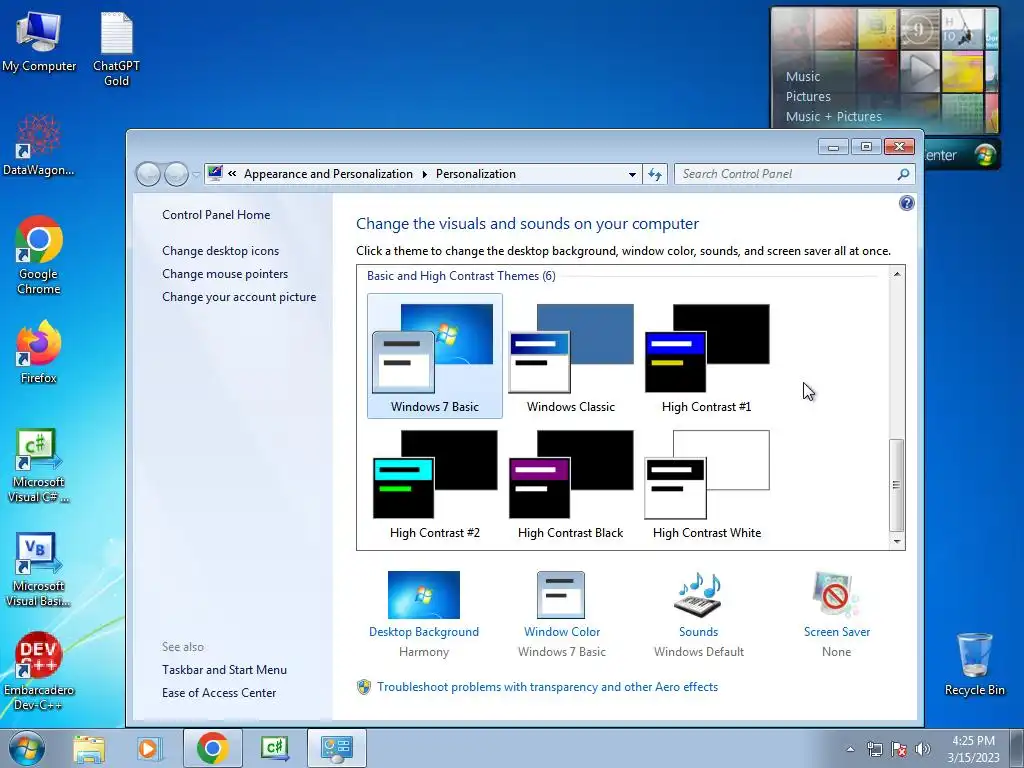
Task: Click the refresh button beside address bar
Action: (654, 174)
